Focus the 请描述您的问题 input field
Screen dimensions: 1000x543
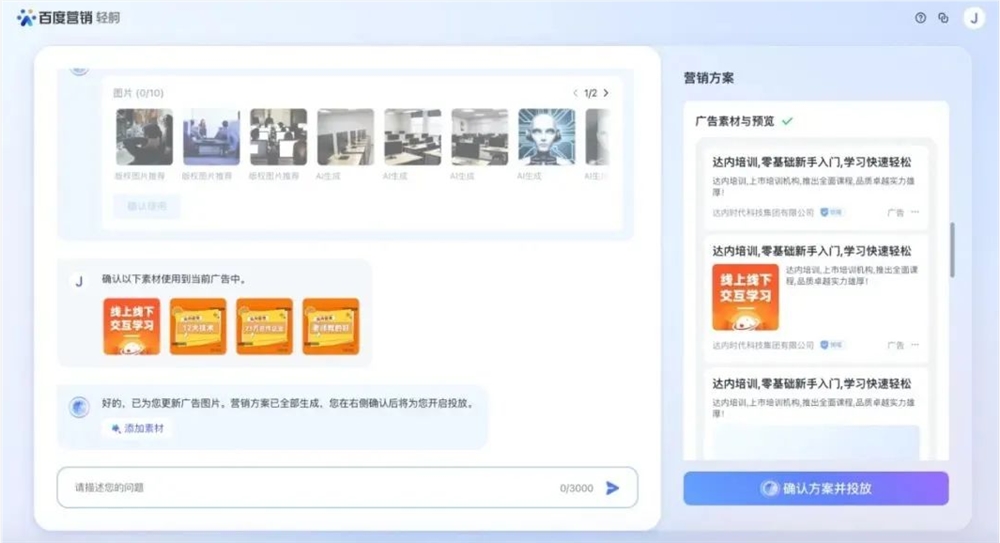(347, 487)
